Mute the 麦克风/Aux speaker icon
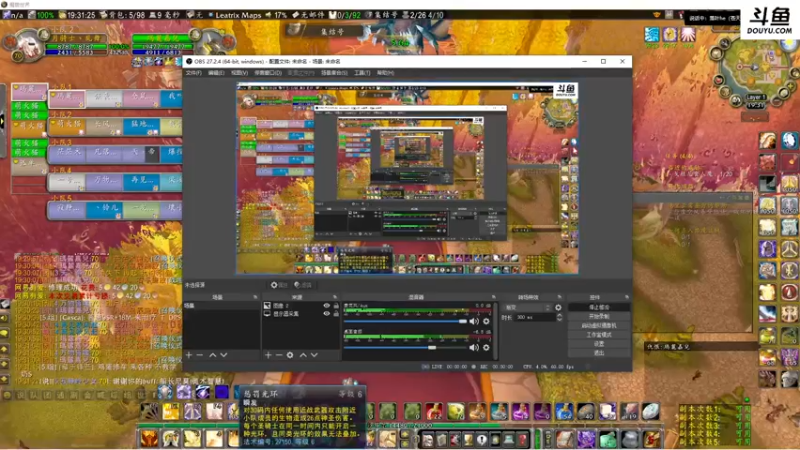This screenshot has width=800, height=450. 474,321
